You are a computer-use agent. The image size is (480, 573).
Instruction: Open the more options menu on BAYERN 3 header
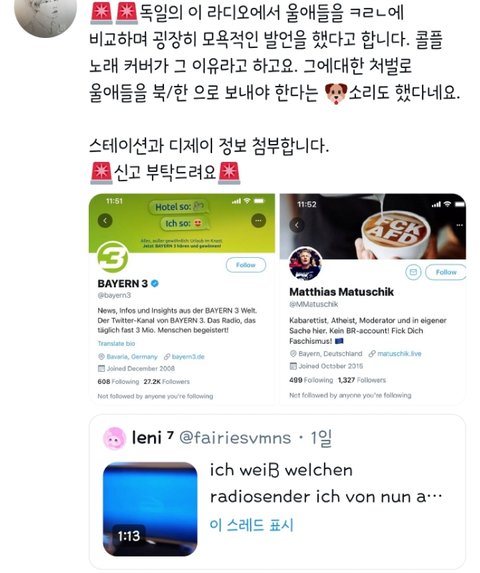click(x=259, y=221)
